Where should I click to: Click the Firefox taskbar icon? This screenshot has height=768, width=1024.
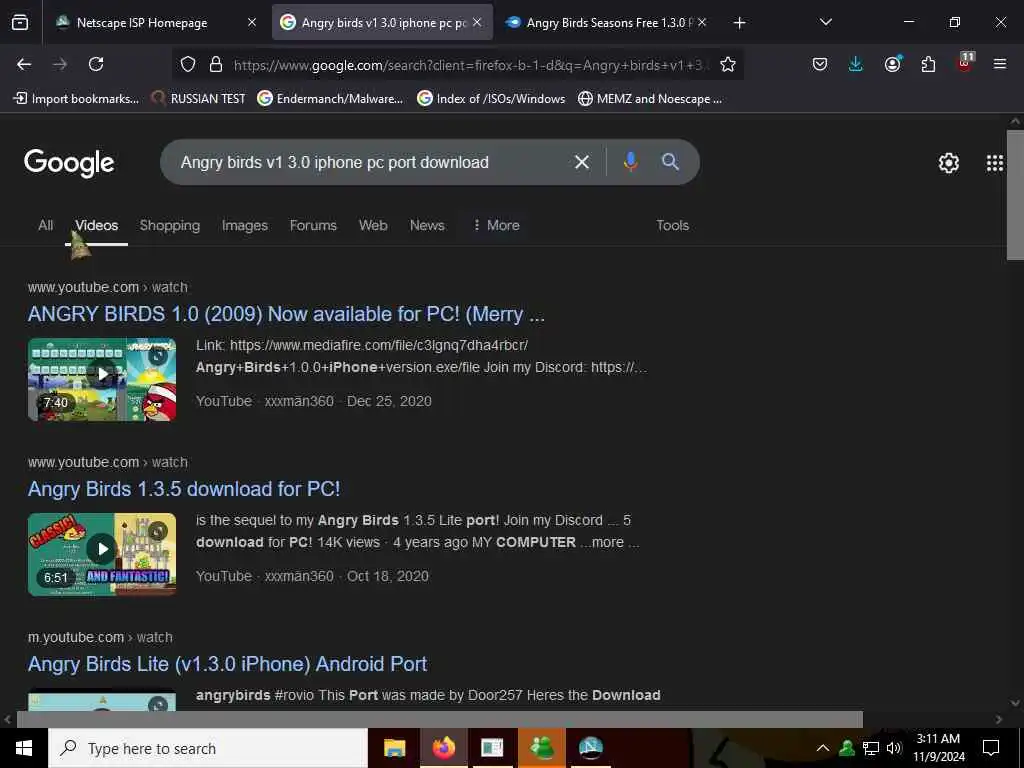(443, 748)
